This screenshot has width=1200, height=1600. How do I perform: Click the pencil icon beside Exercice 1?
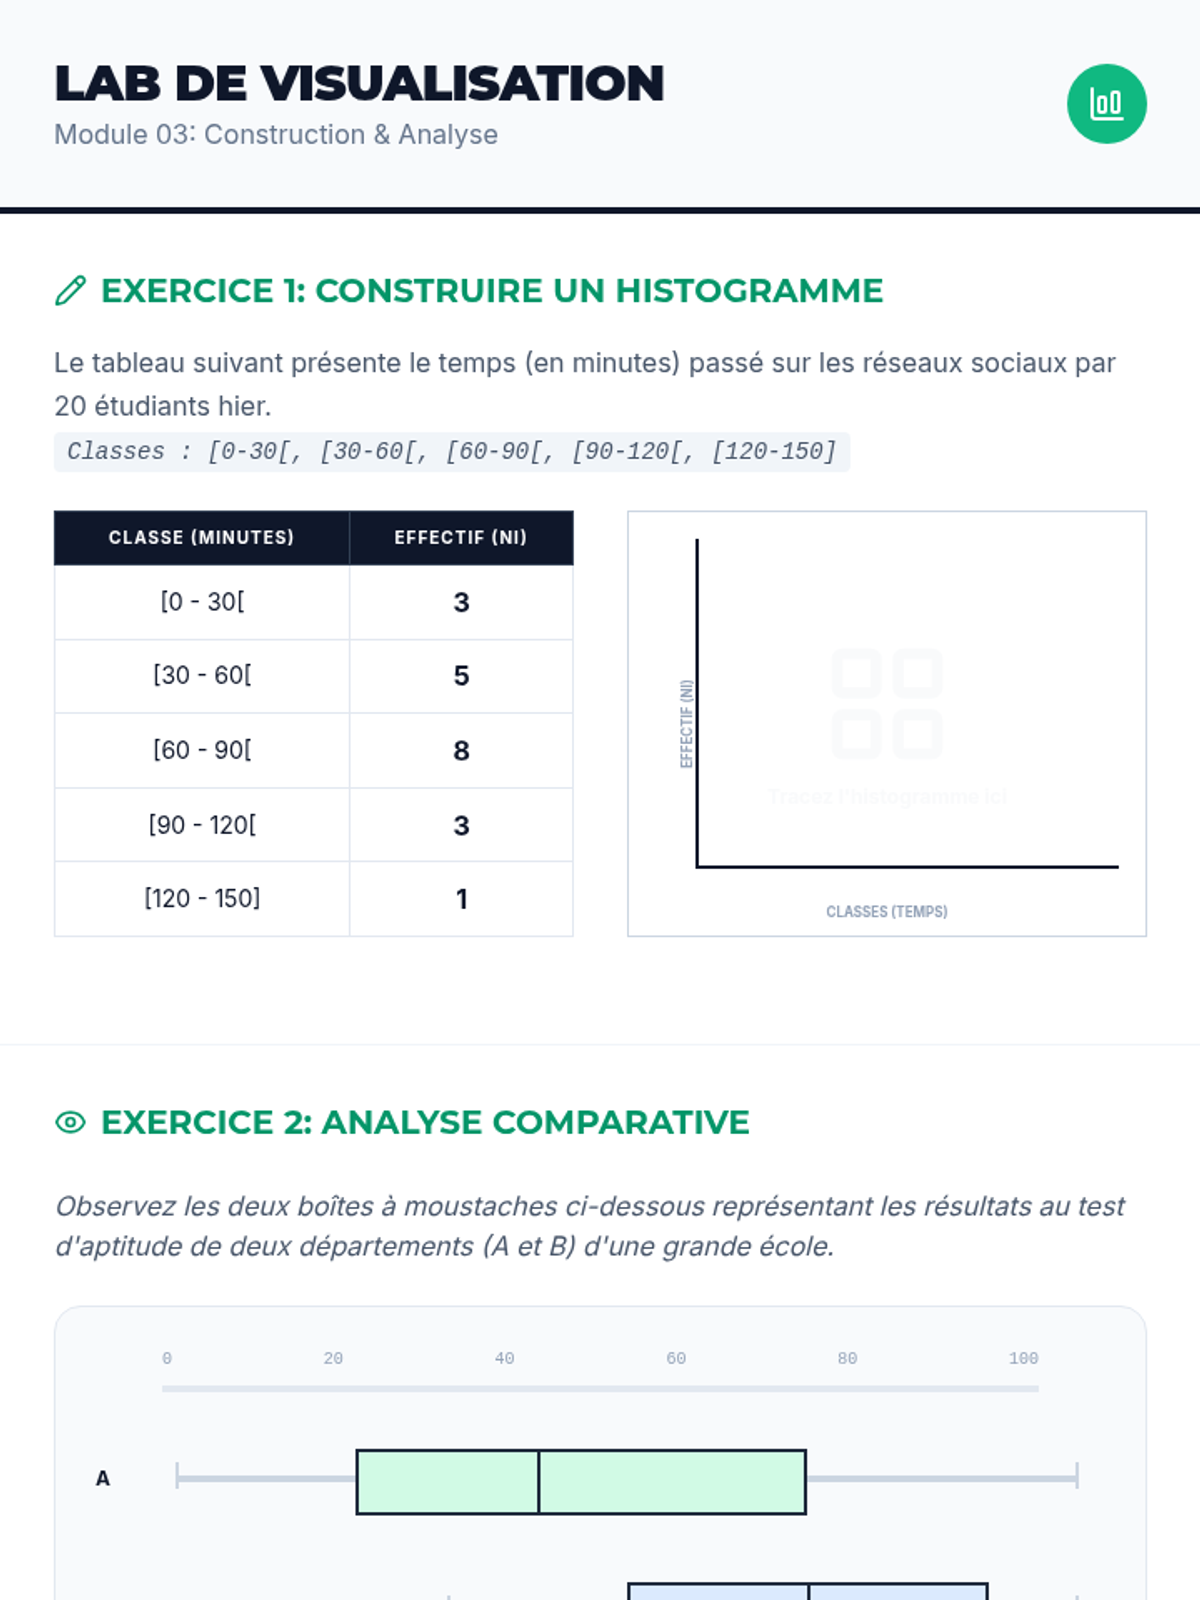pos(70,291)
